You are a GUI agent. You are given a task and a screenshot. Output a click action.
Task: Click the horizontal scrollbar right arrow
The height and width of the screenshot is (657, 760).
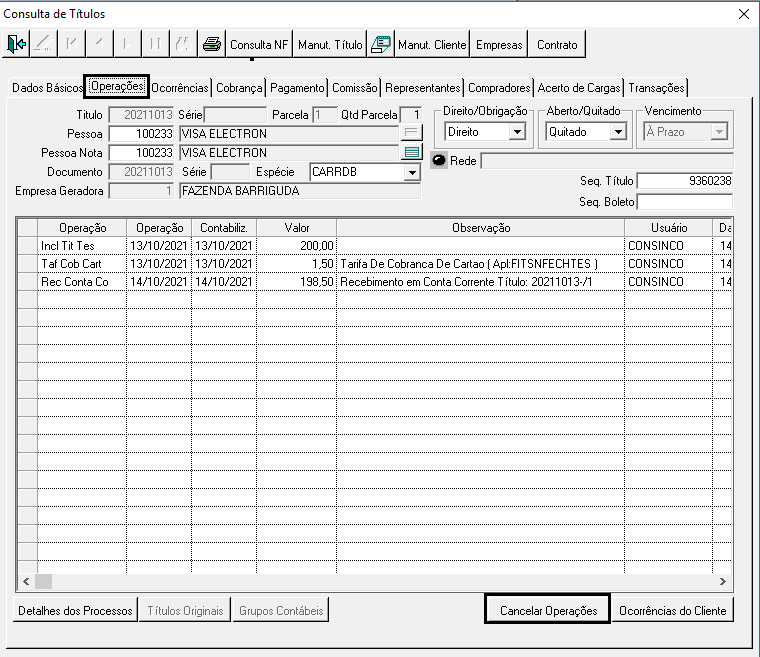click(723, 581)
